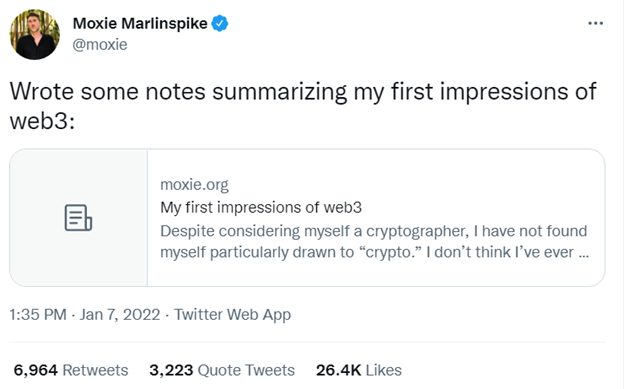View the 26.4K Likes list

(x=359, y=370)
